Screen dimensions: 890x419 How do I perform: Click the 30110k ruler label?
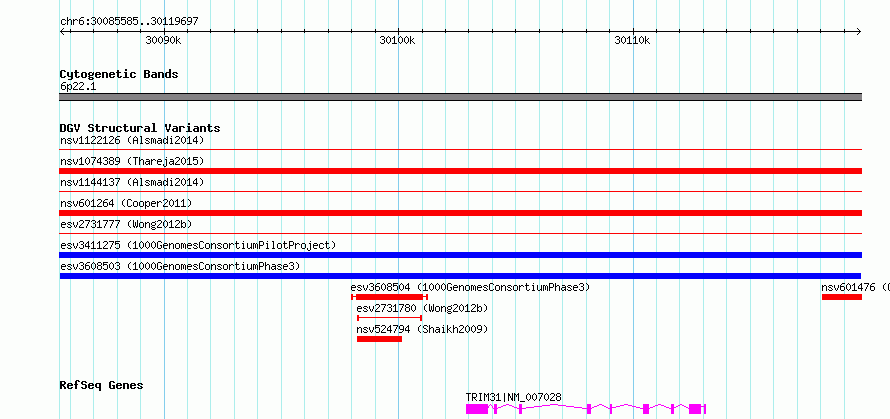[x=632, y=40]
